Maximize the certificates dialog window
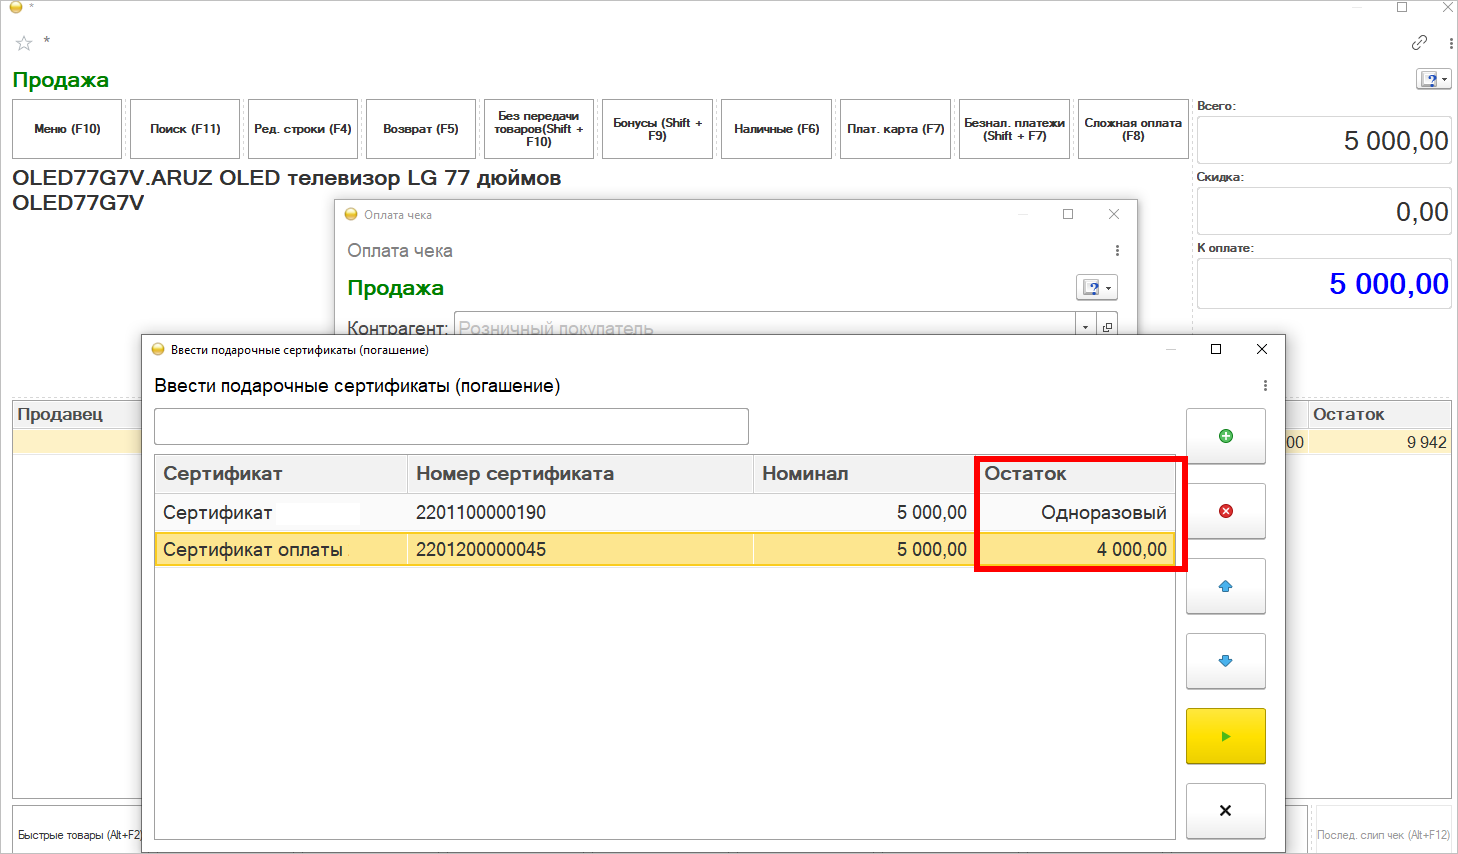 [x=1216, y=349]
